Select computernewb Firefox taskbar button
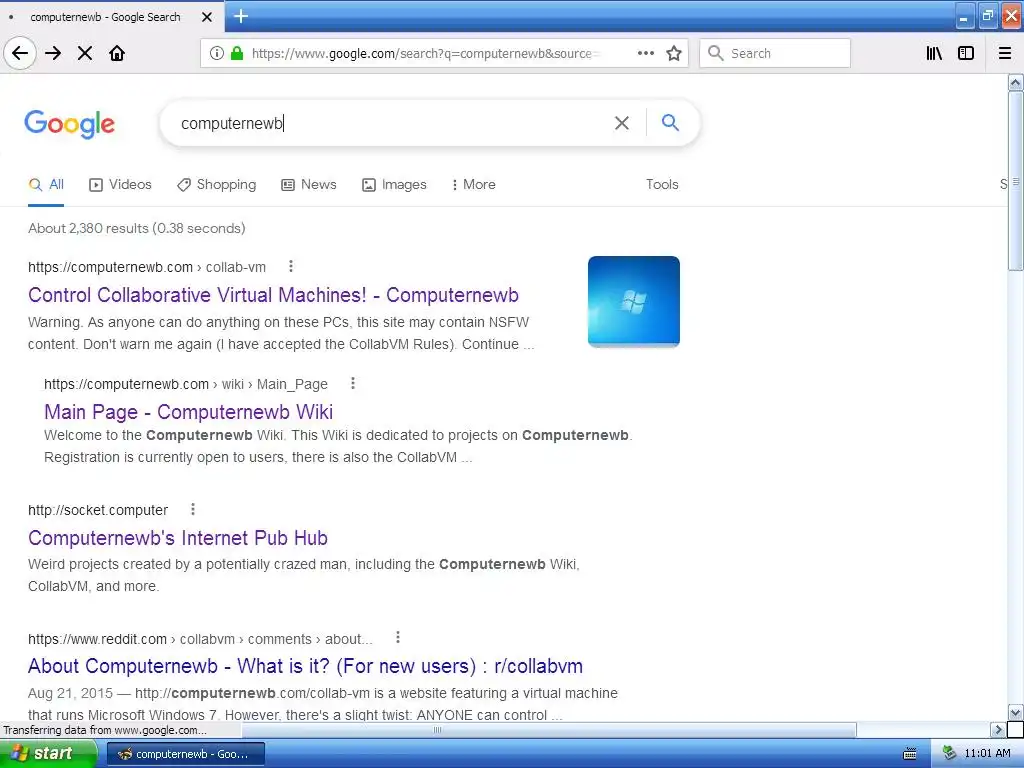1024x768 pixels. 186,754
